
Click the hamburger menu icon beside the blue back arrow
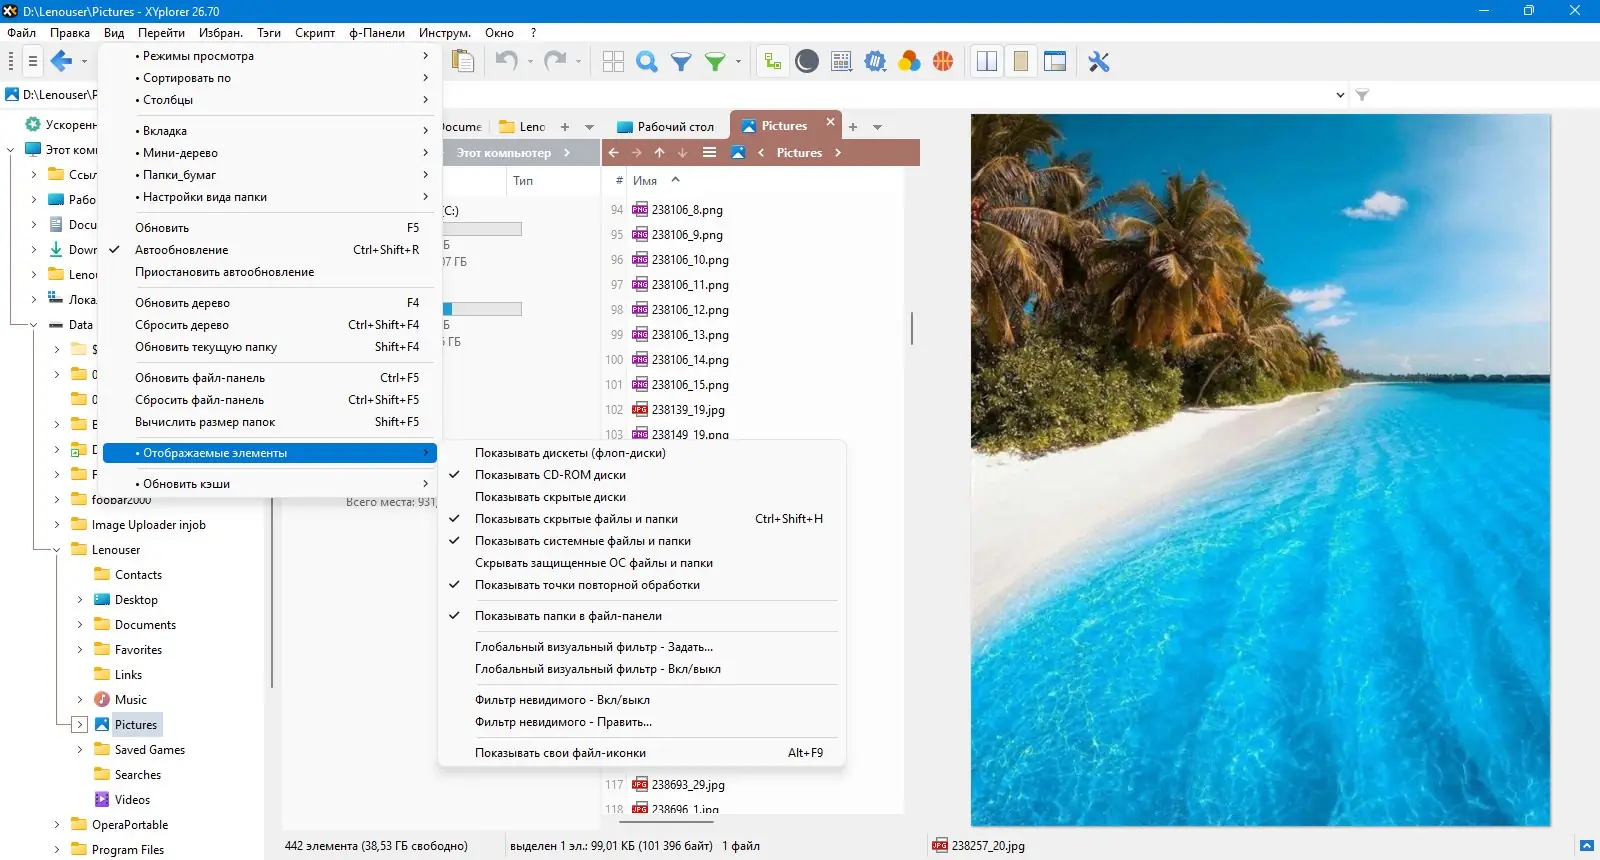click(32, 61)
